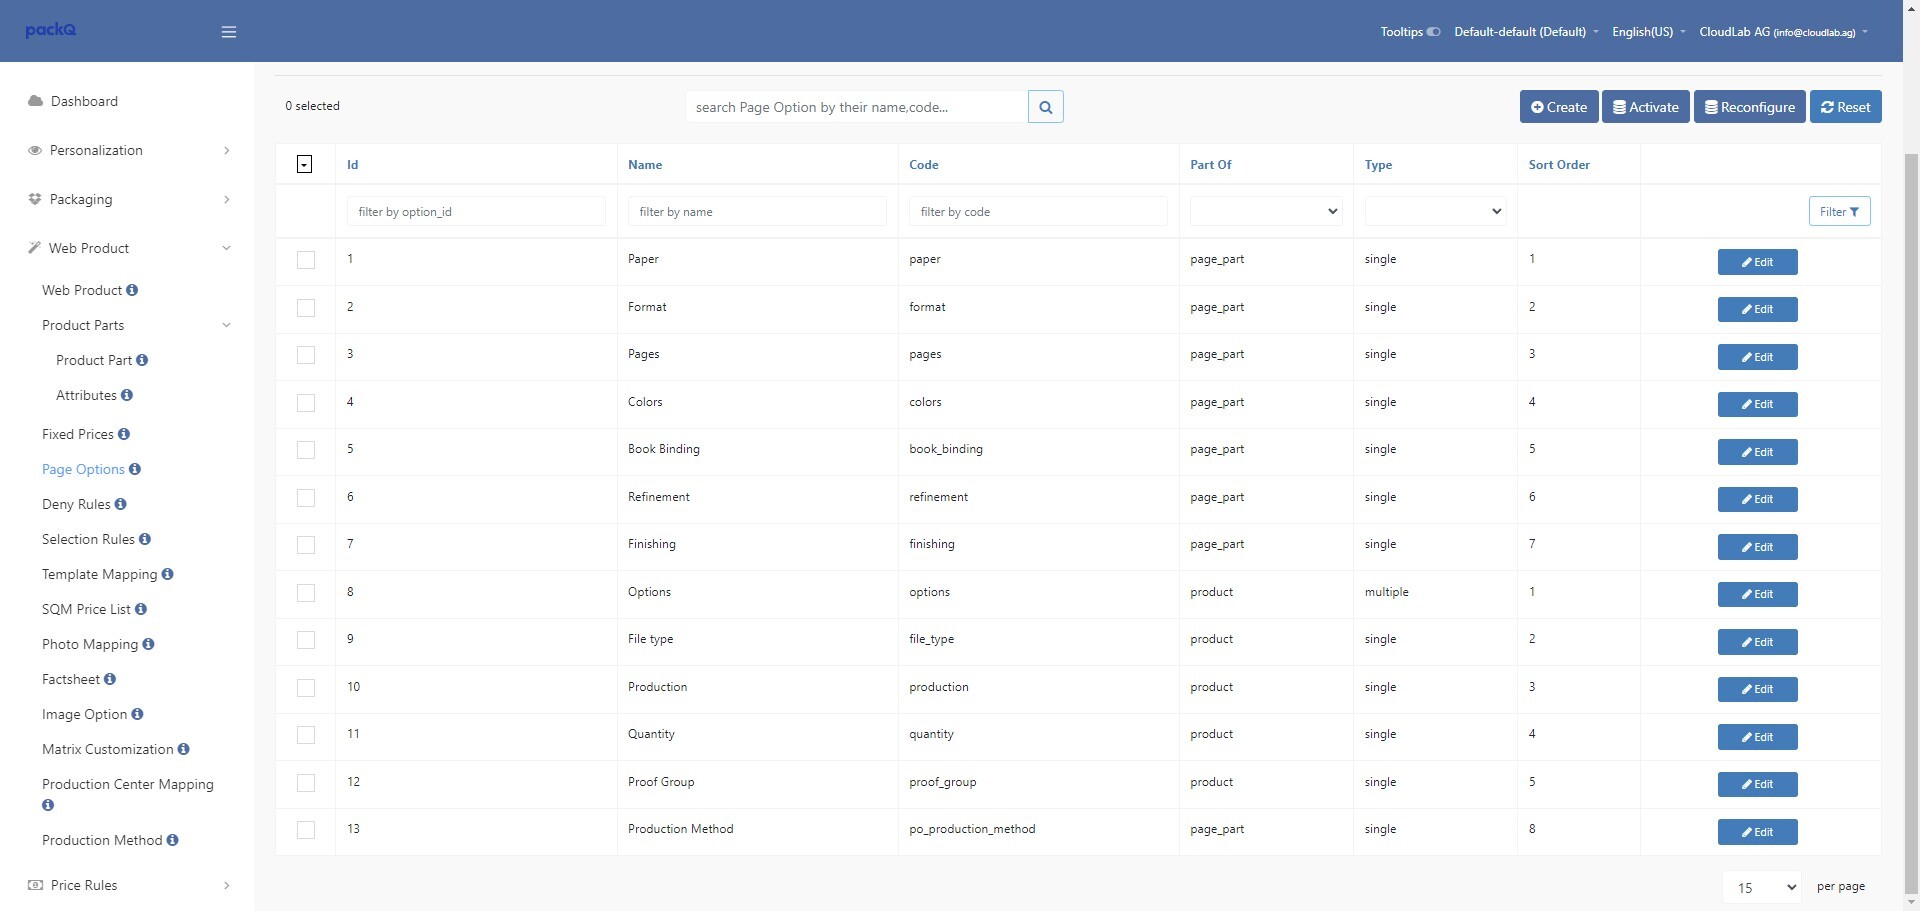
Task: Open the Type filter dropdown
Action: tap(1435, 211)
